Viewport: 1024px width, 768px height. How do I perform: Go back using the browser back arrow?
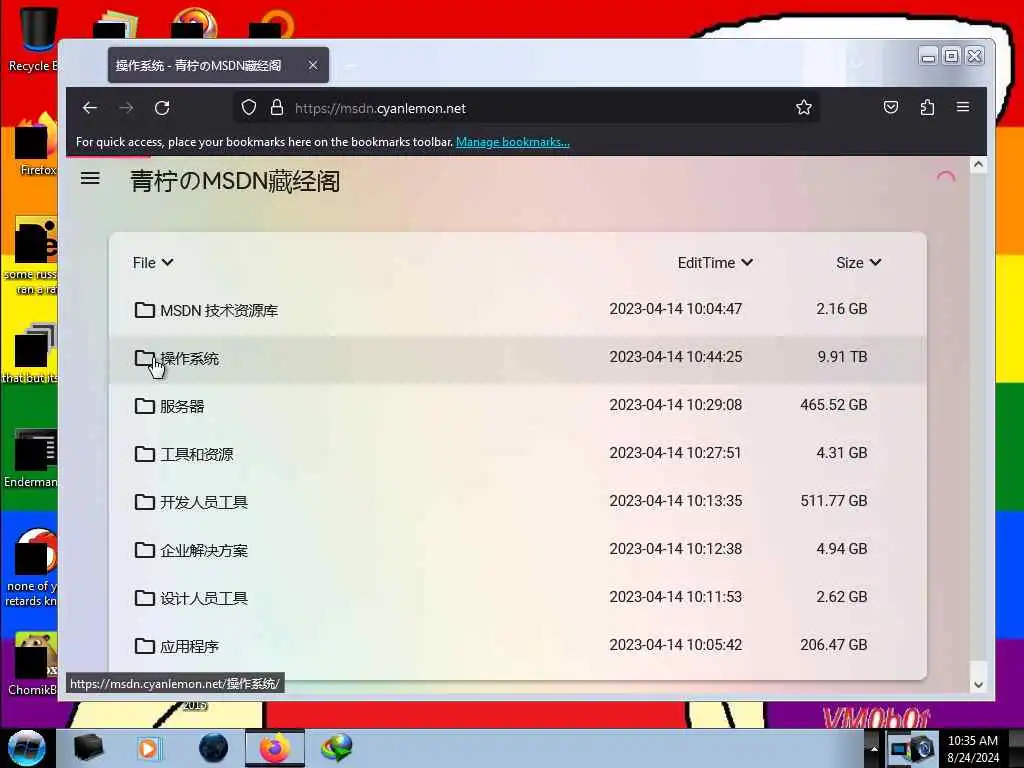[90, 108]
